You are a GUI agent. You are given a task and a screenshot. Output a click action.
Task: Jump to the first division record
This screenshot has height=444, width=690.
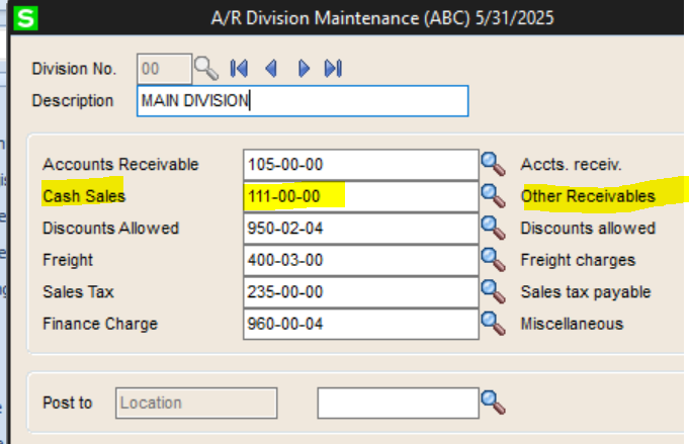click(x=239, y=69)
